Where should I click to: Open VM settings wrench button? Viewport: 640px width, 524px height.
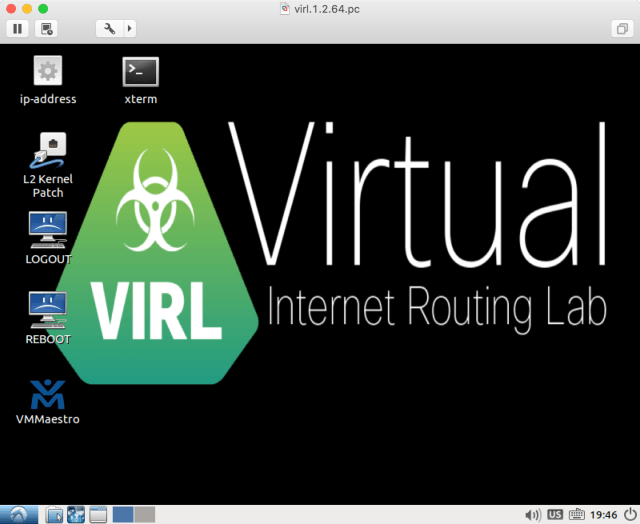point(109,29)
